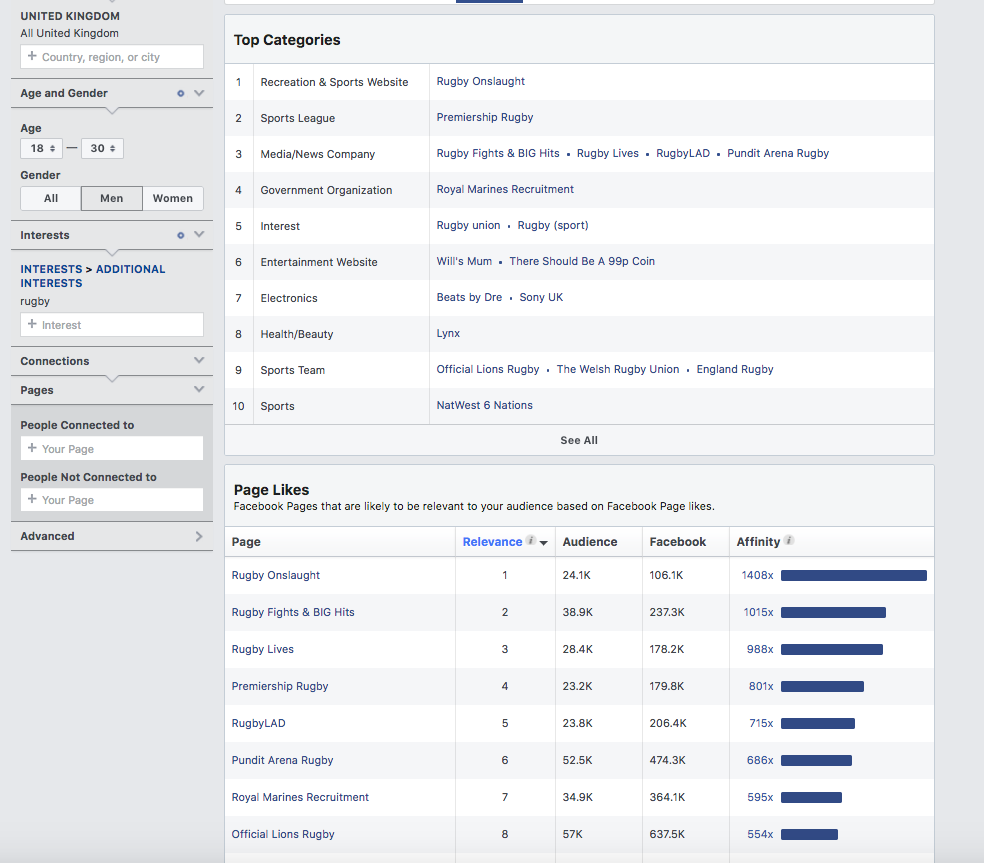The height and width of the screenshot is (863, 984).
Task: Open Rugby Onslaught in Top Categories
Action: pyautogui.click(x=481, y=82)
